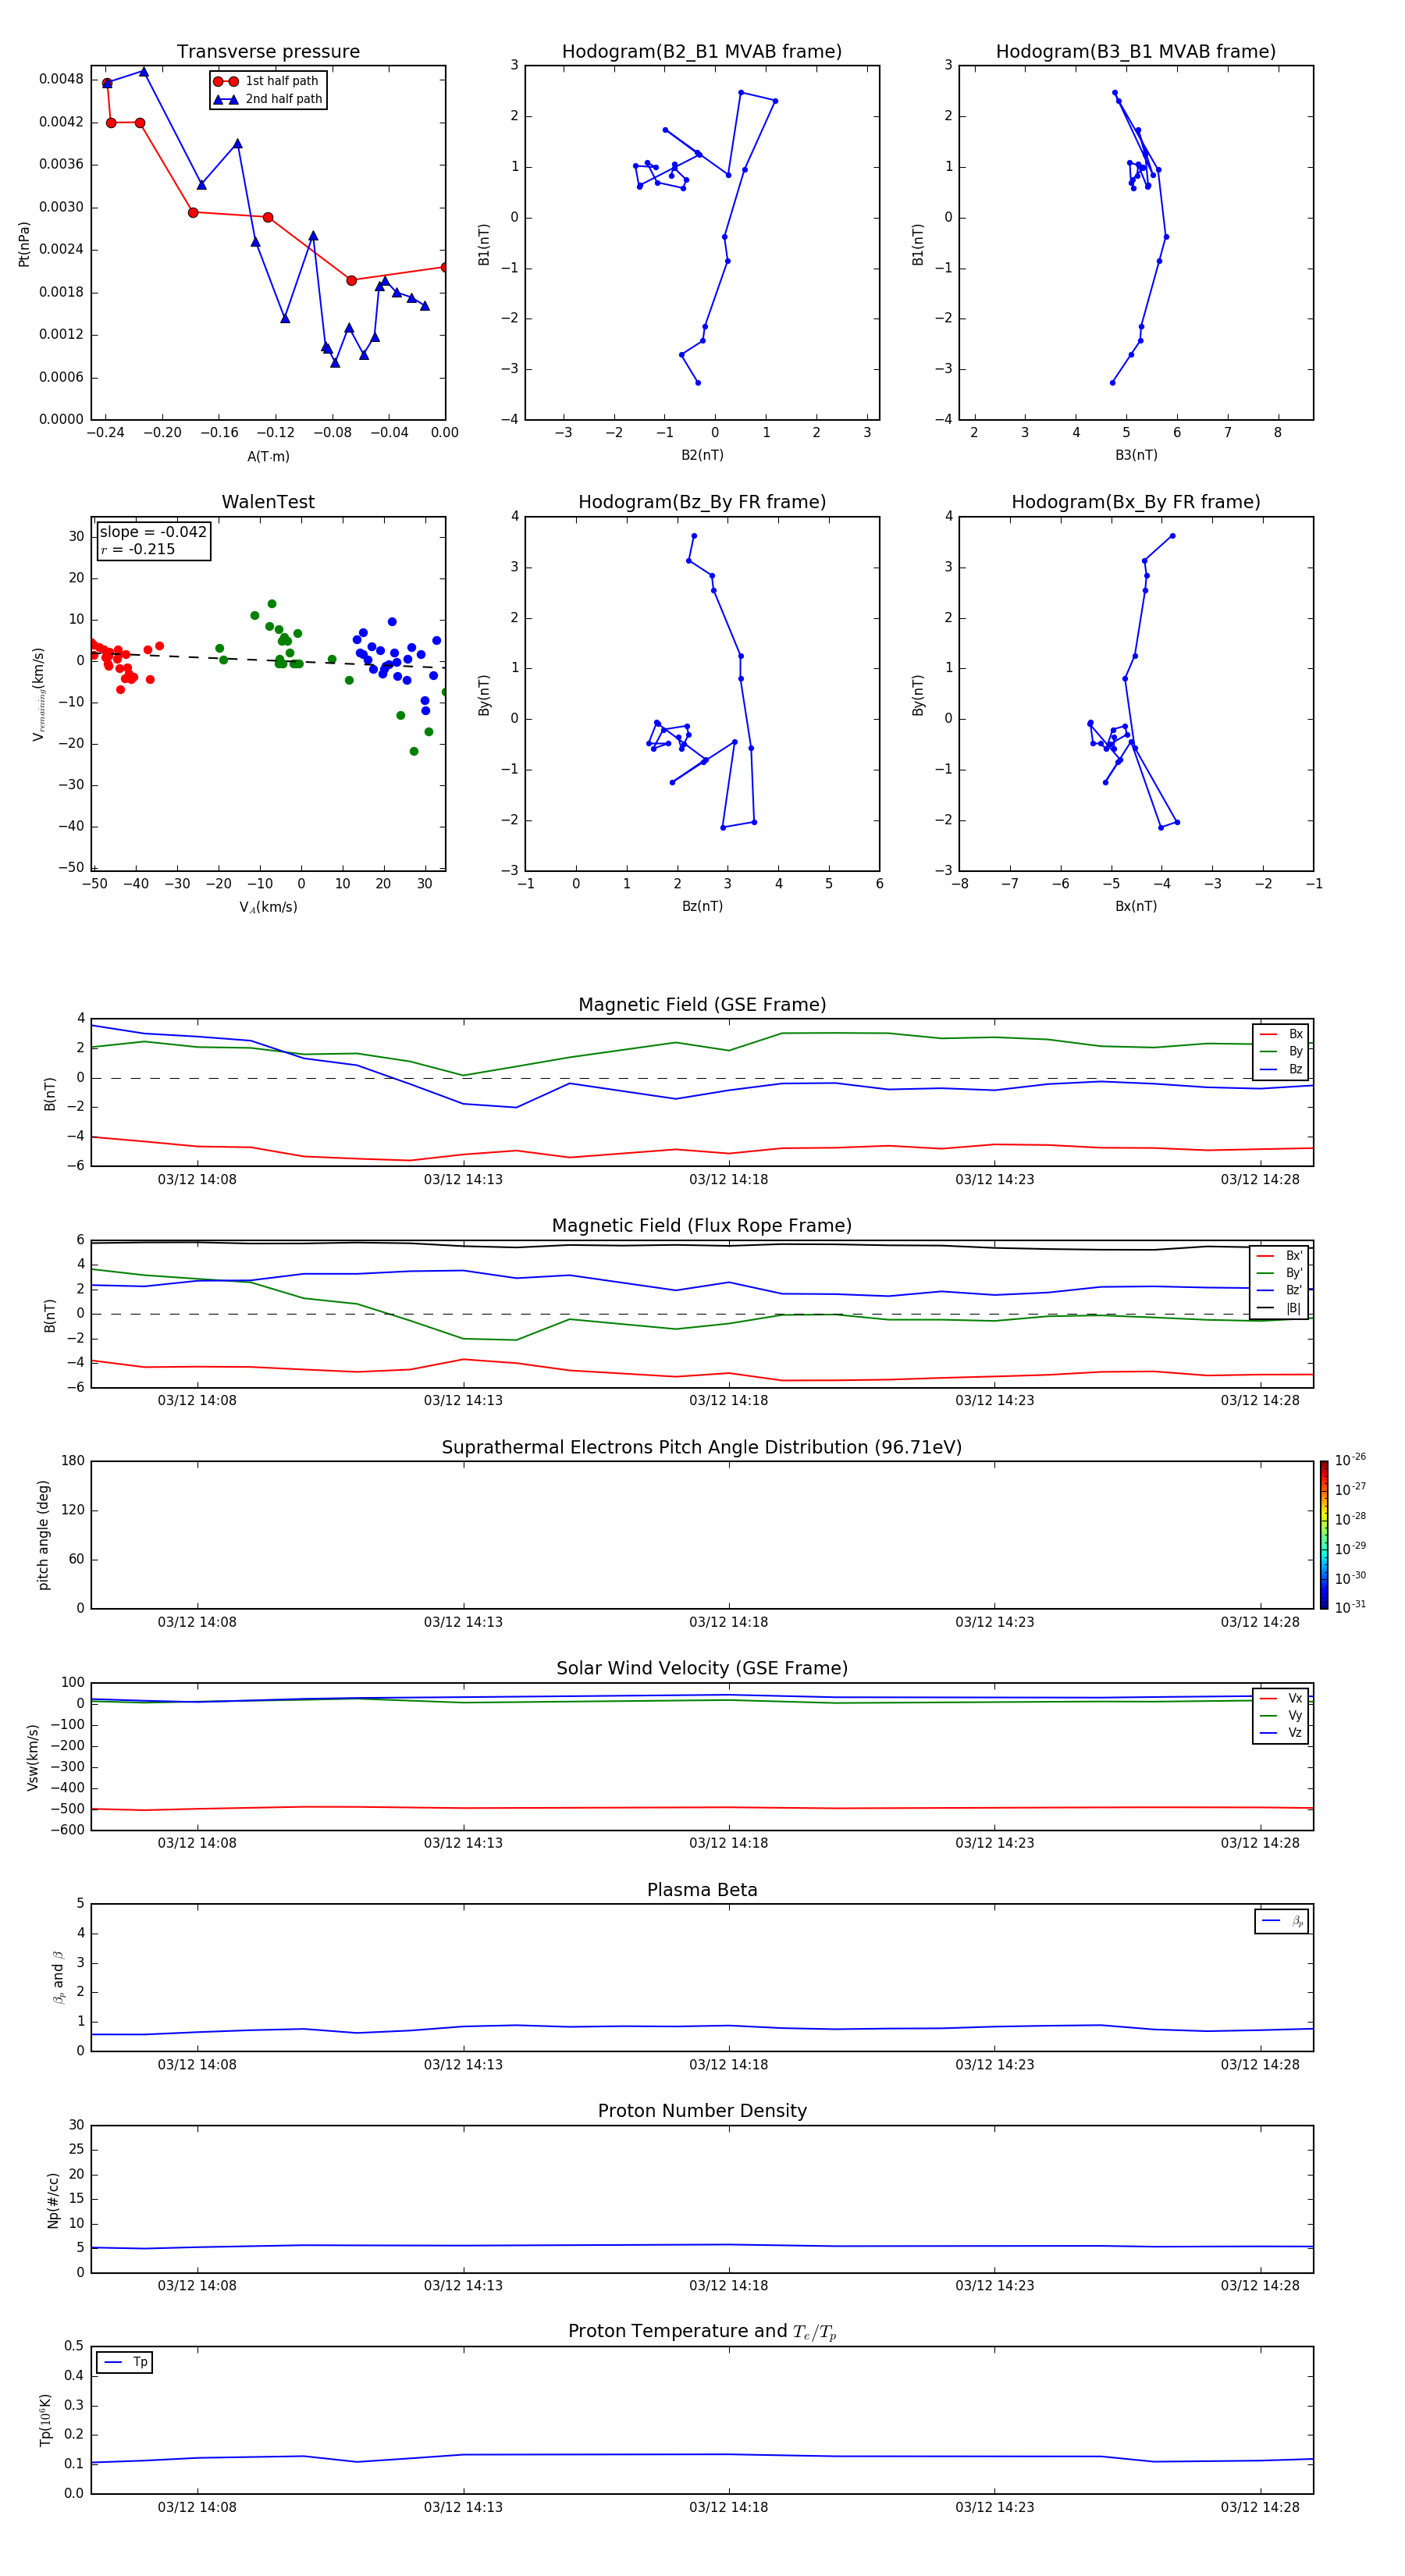Click the βp legend in Plasma Beta
Image resolution: width=1405 pixels, height=2576 pixels.
(x=1282, y=1921)
